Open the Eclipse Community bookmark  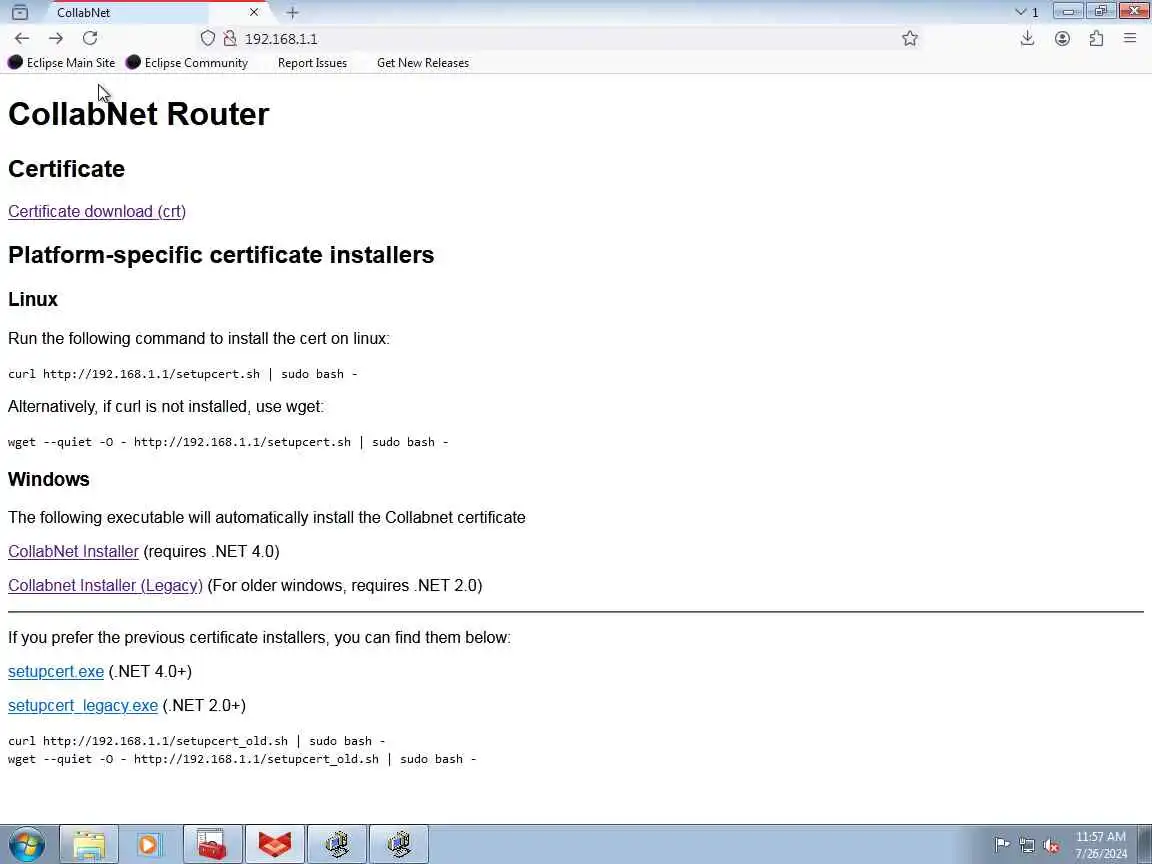[187, 62]
